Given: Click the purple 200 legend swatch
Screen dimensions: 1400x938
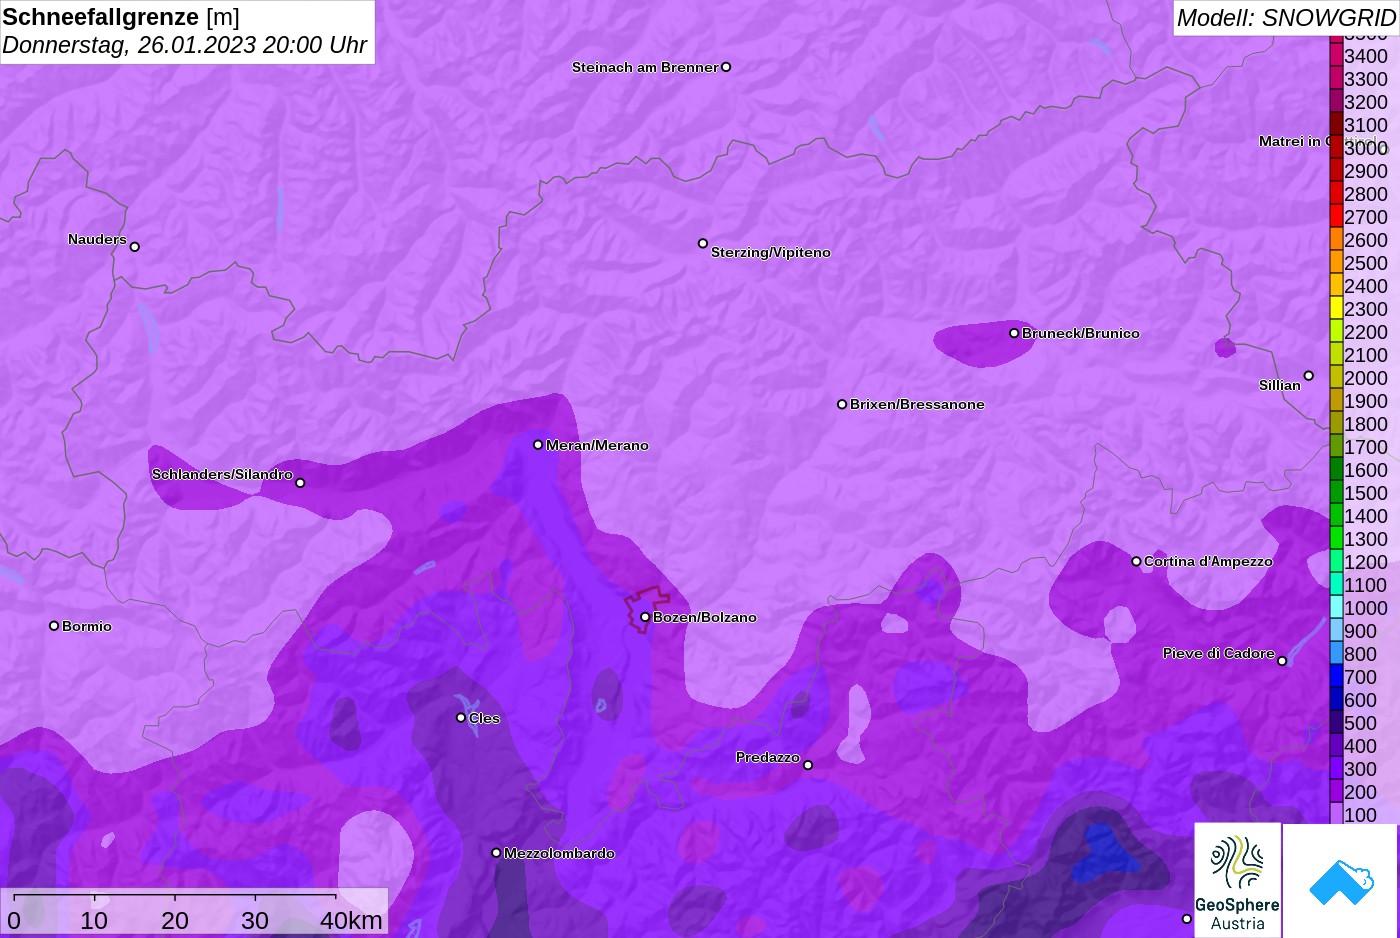Looking at the screenshot, I should [1336, 792].
